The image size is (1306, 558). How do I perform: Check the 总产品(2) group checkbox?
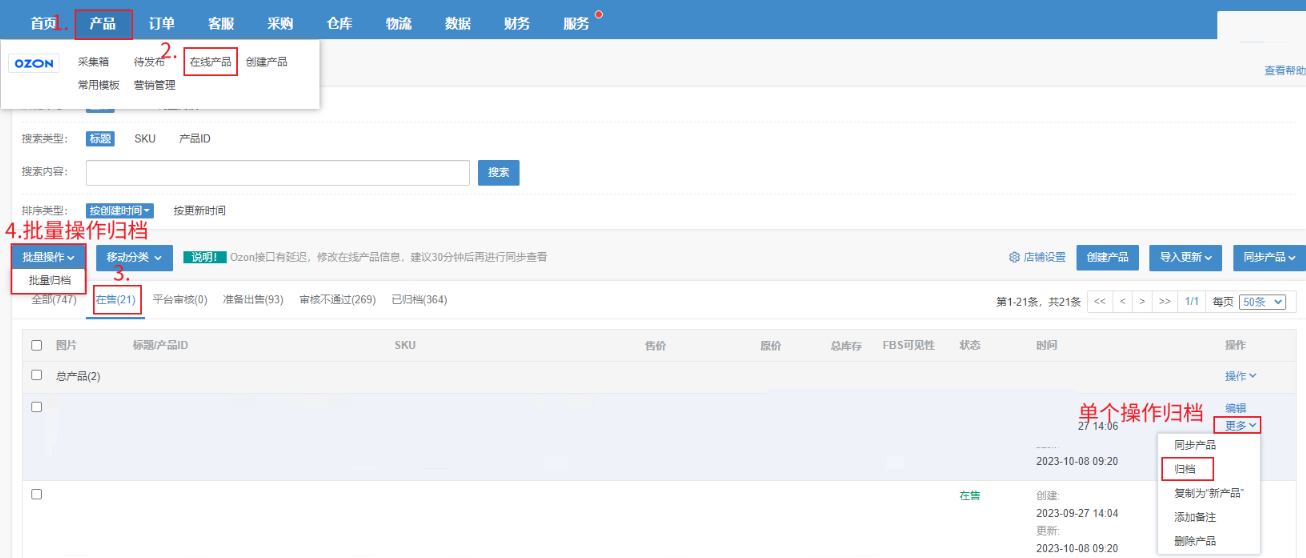coord(37,375)
